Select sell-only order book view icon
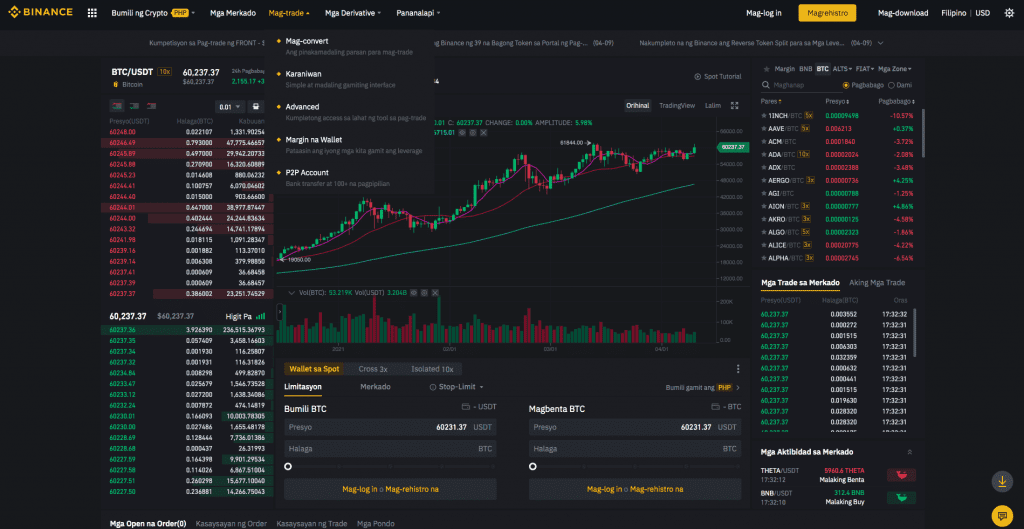 151,106
